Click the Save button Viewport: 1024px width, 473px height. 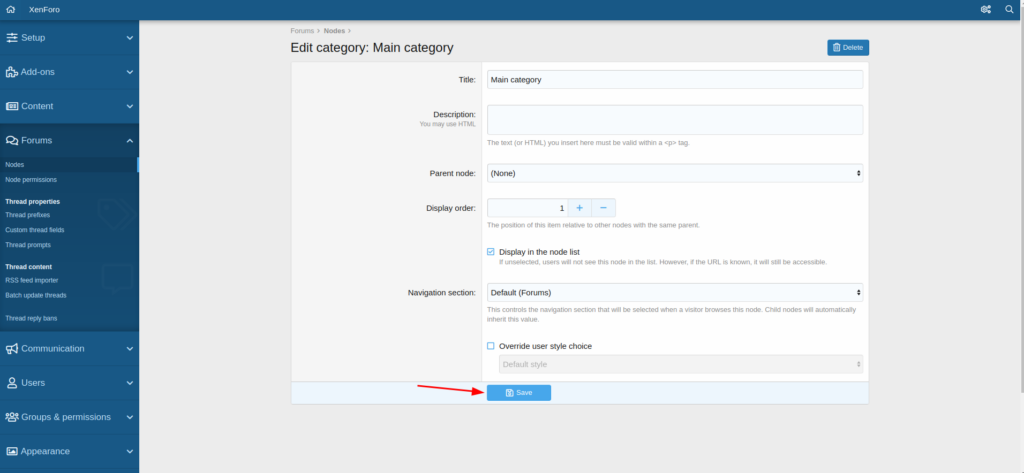pyautogui.click(x=519, y=393)
